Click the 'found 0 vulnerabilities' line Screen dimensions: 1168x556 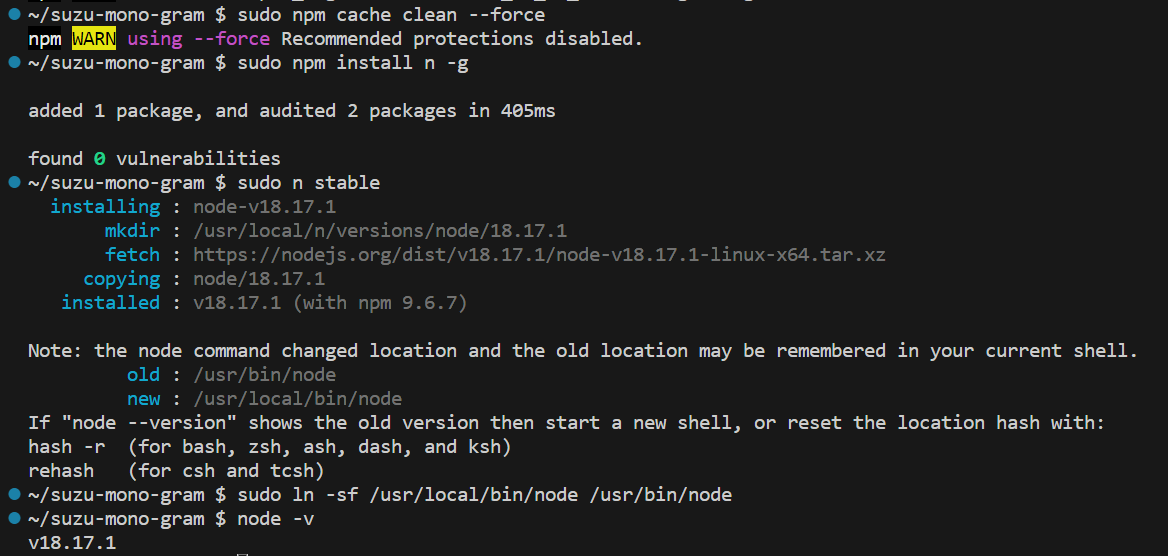(154, 159)
